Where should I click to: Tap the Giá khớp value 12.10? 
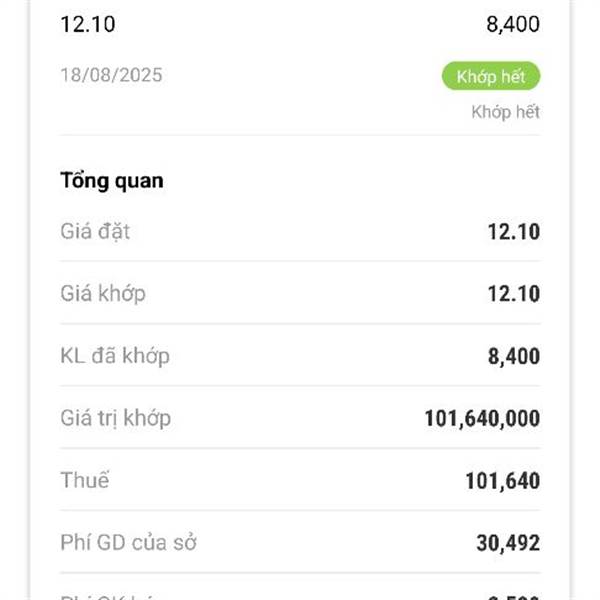(x=514, y=293)
